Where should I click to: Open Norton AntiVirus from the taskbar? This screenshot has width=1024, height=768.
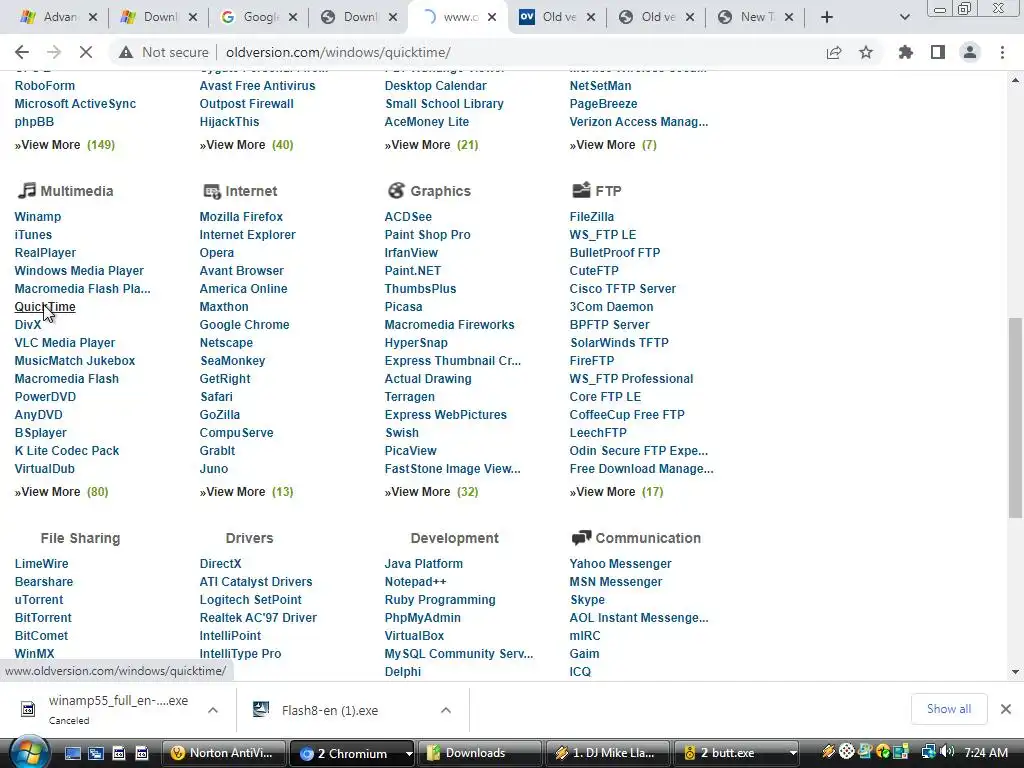[223, 753]
